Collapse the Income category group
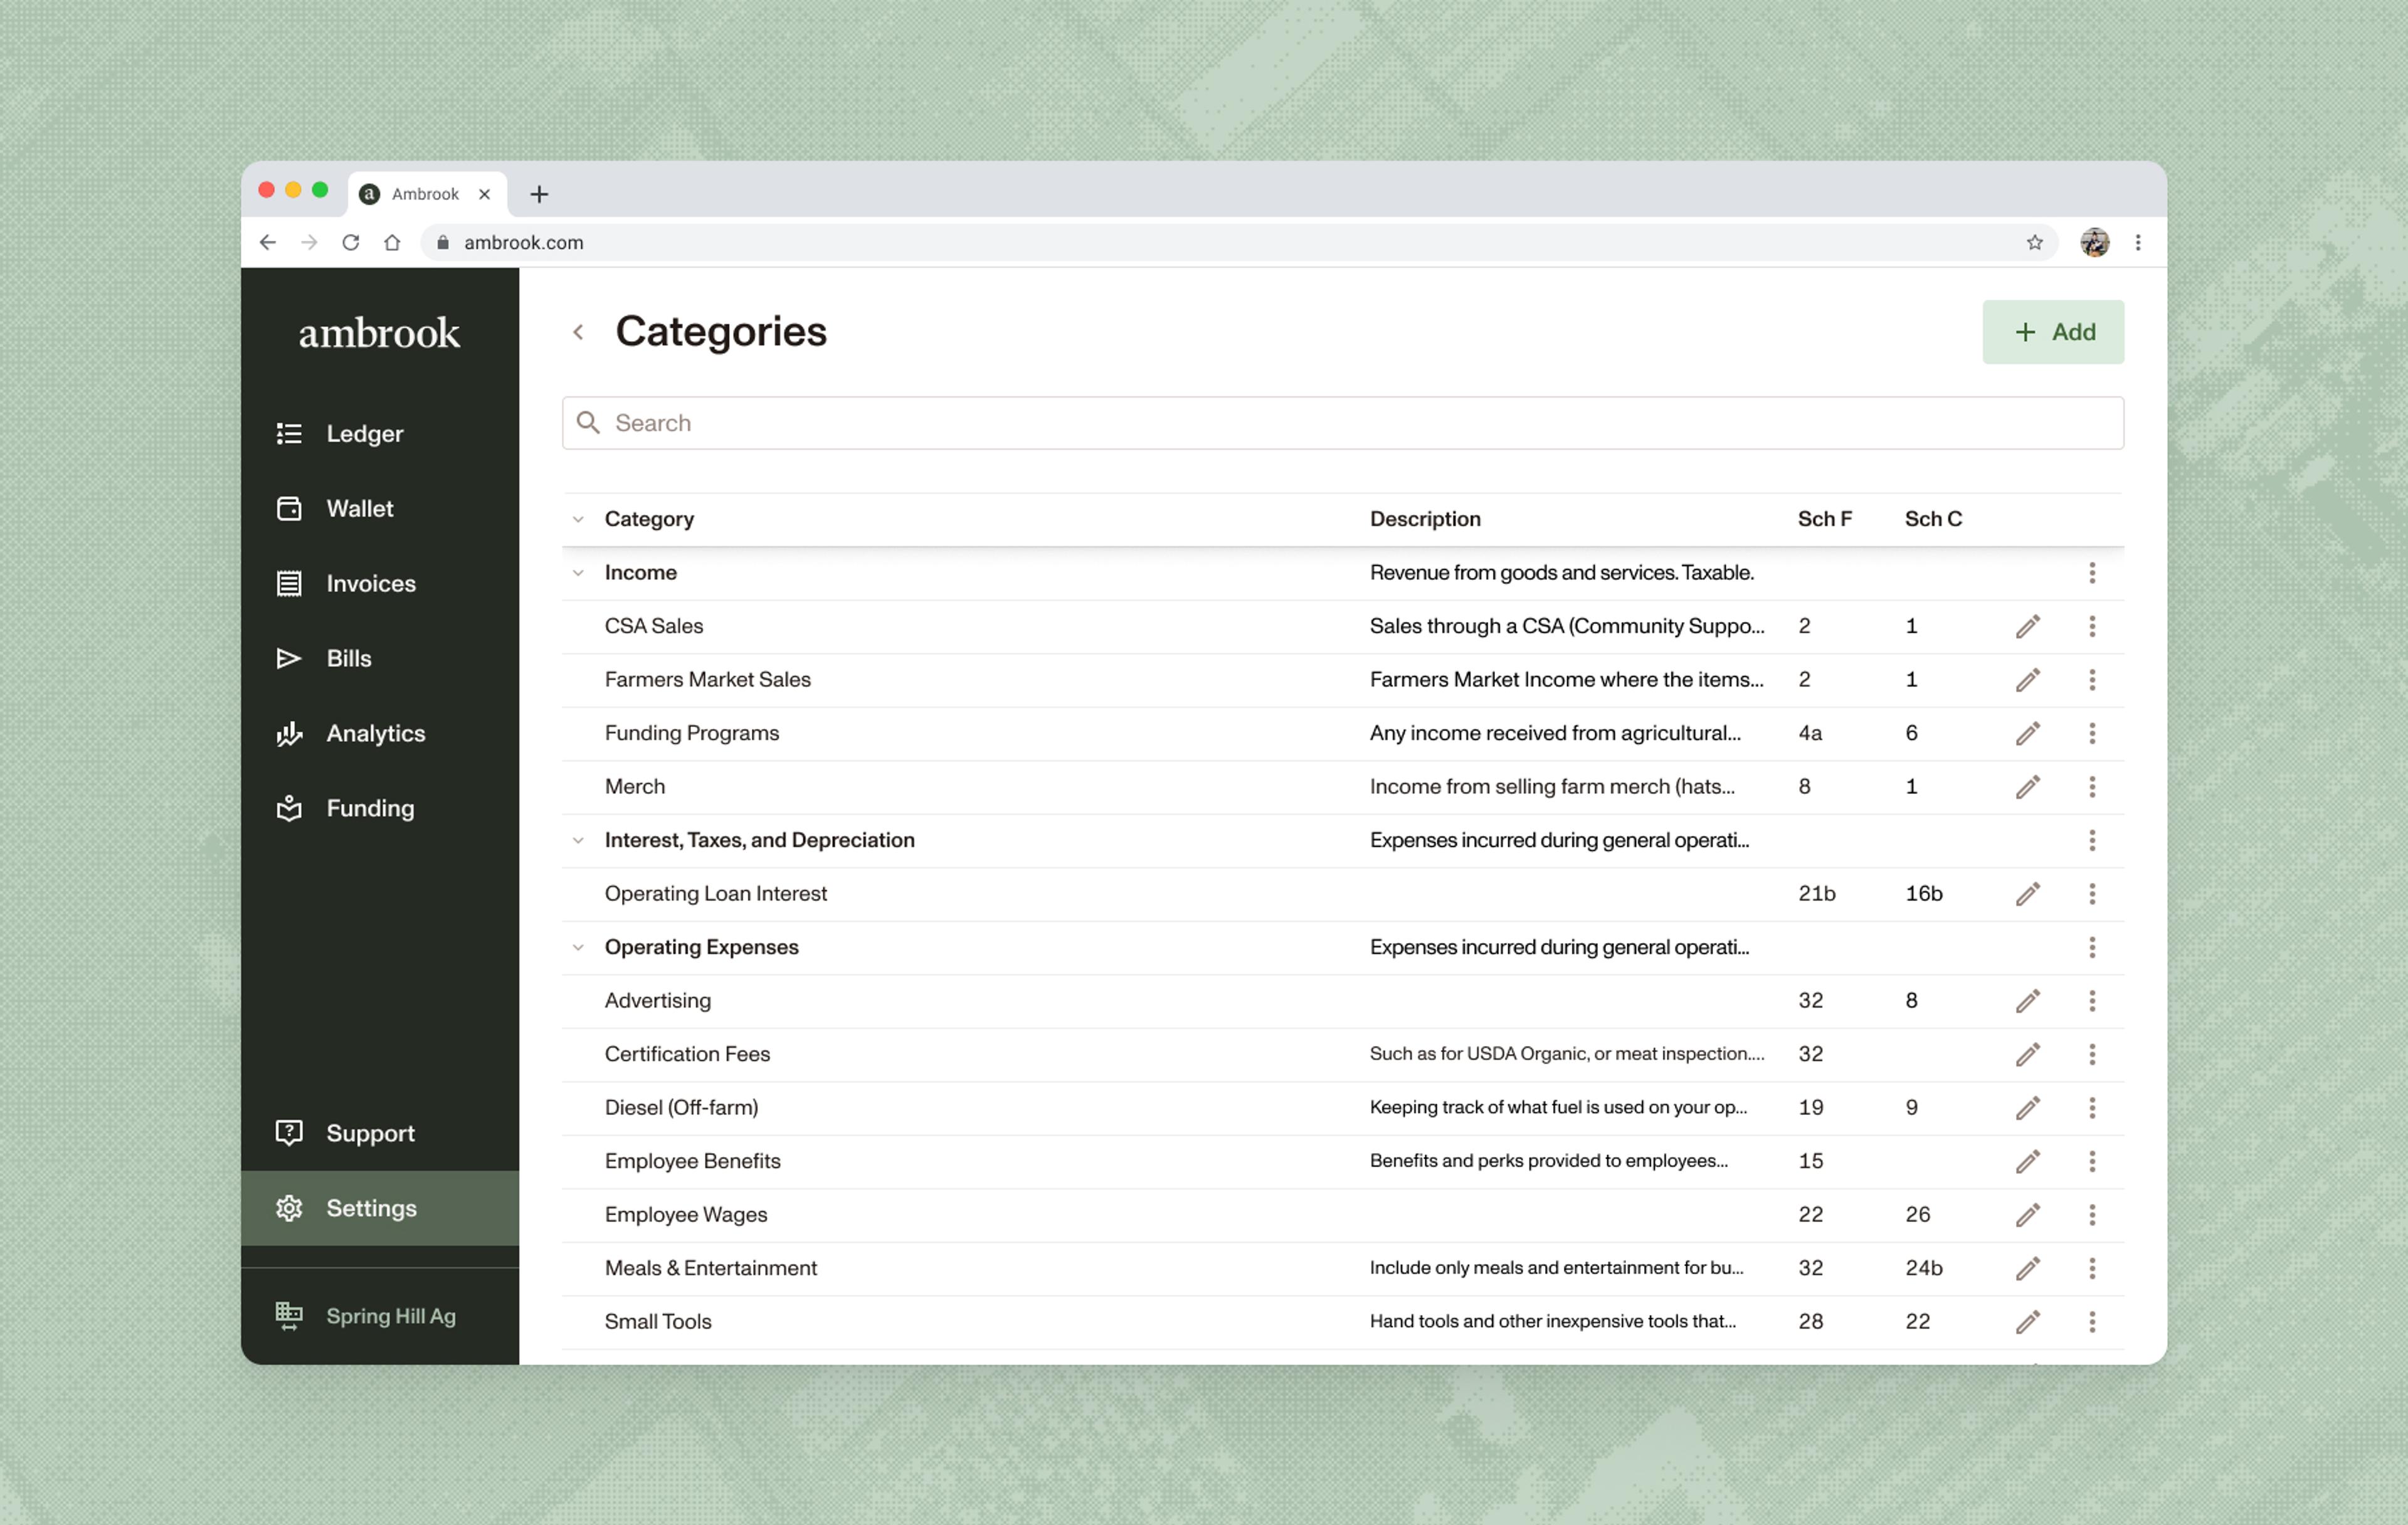The width and height of the screenshot is (2408, 1525). 578,573
